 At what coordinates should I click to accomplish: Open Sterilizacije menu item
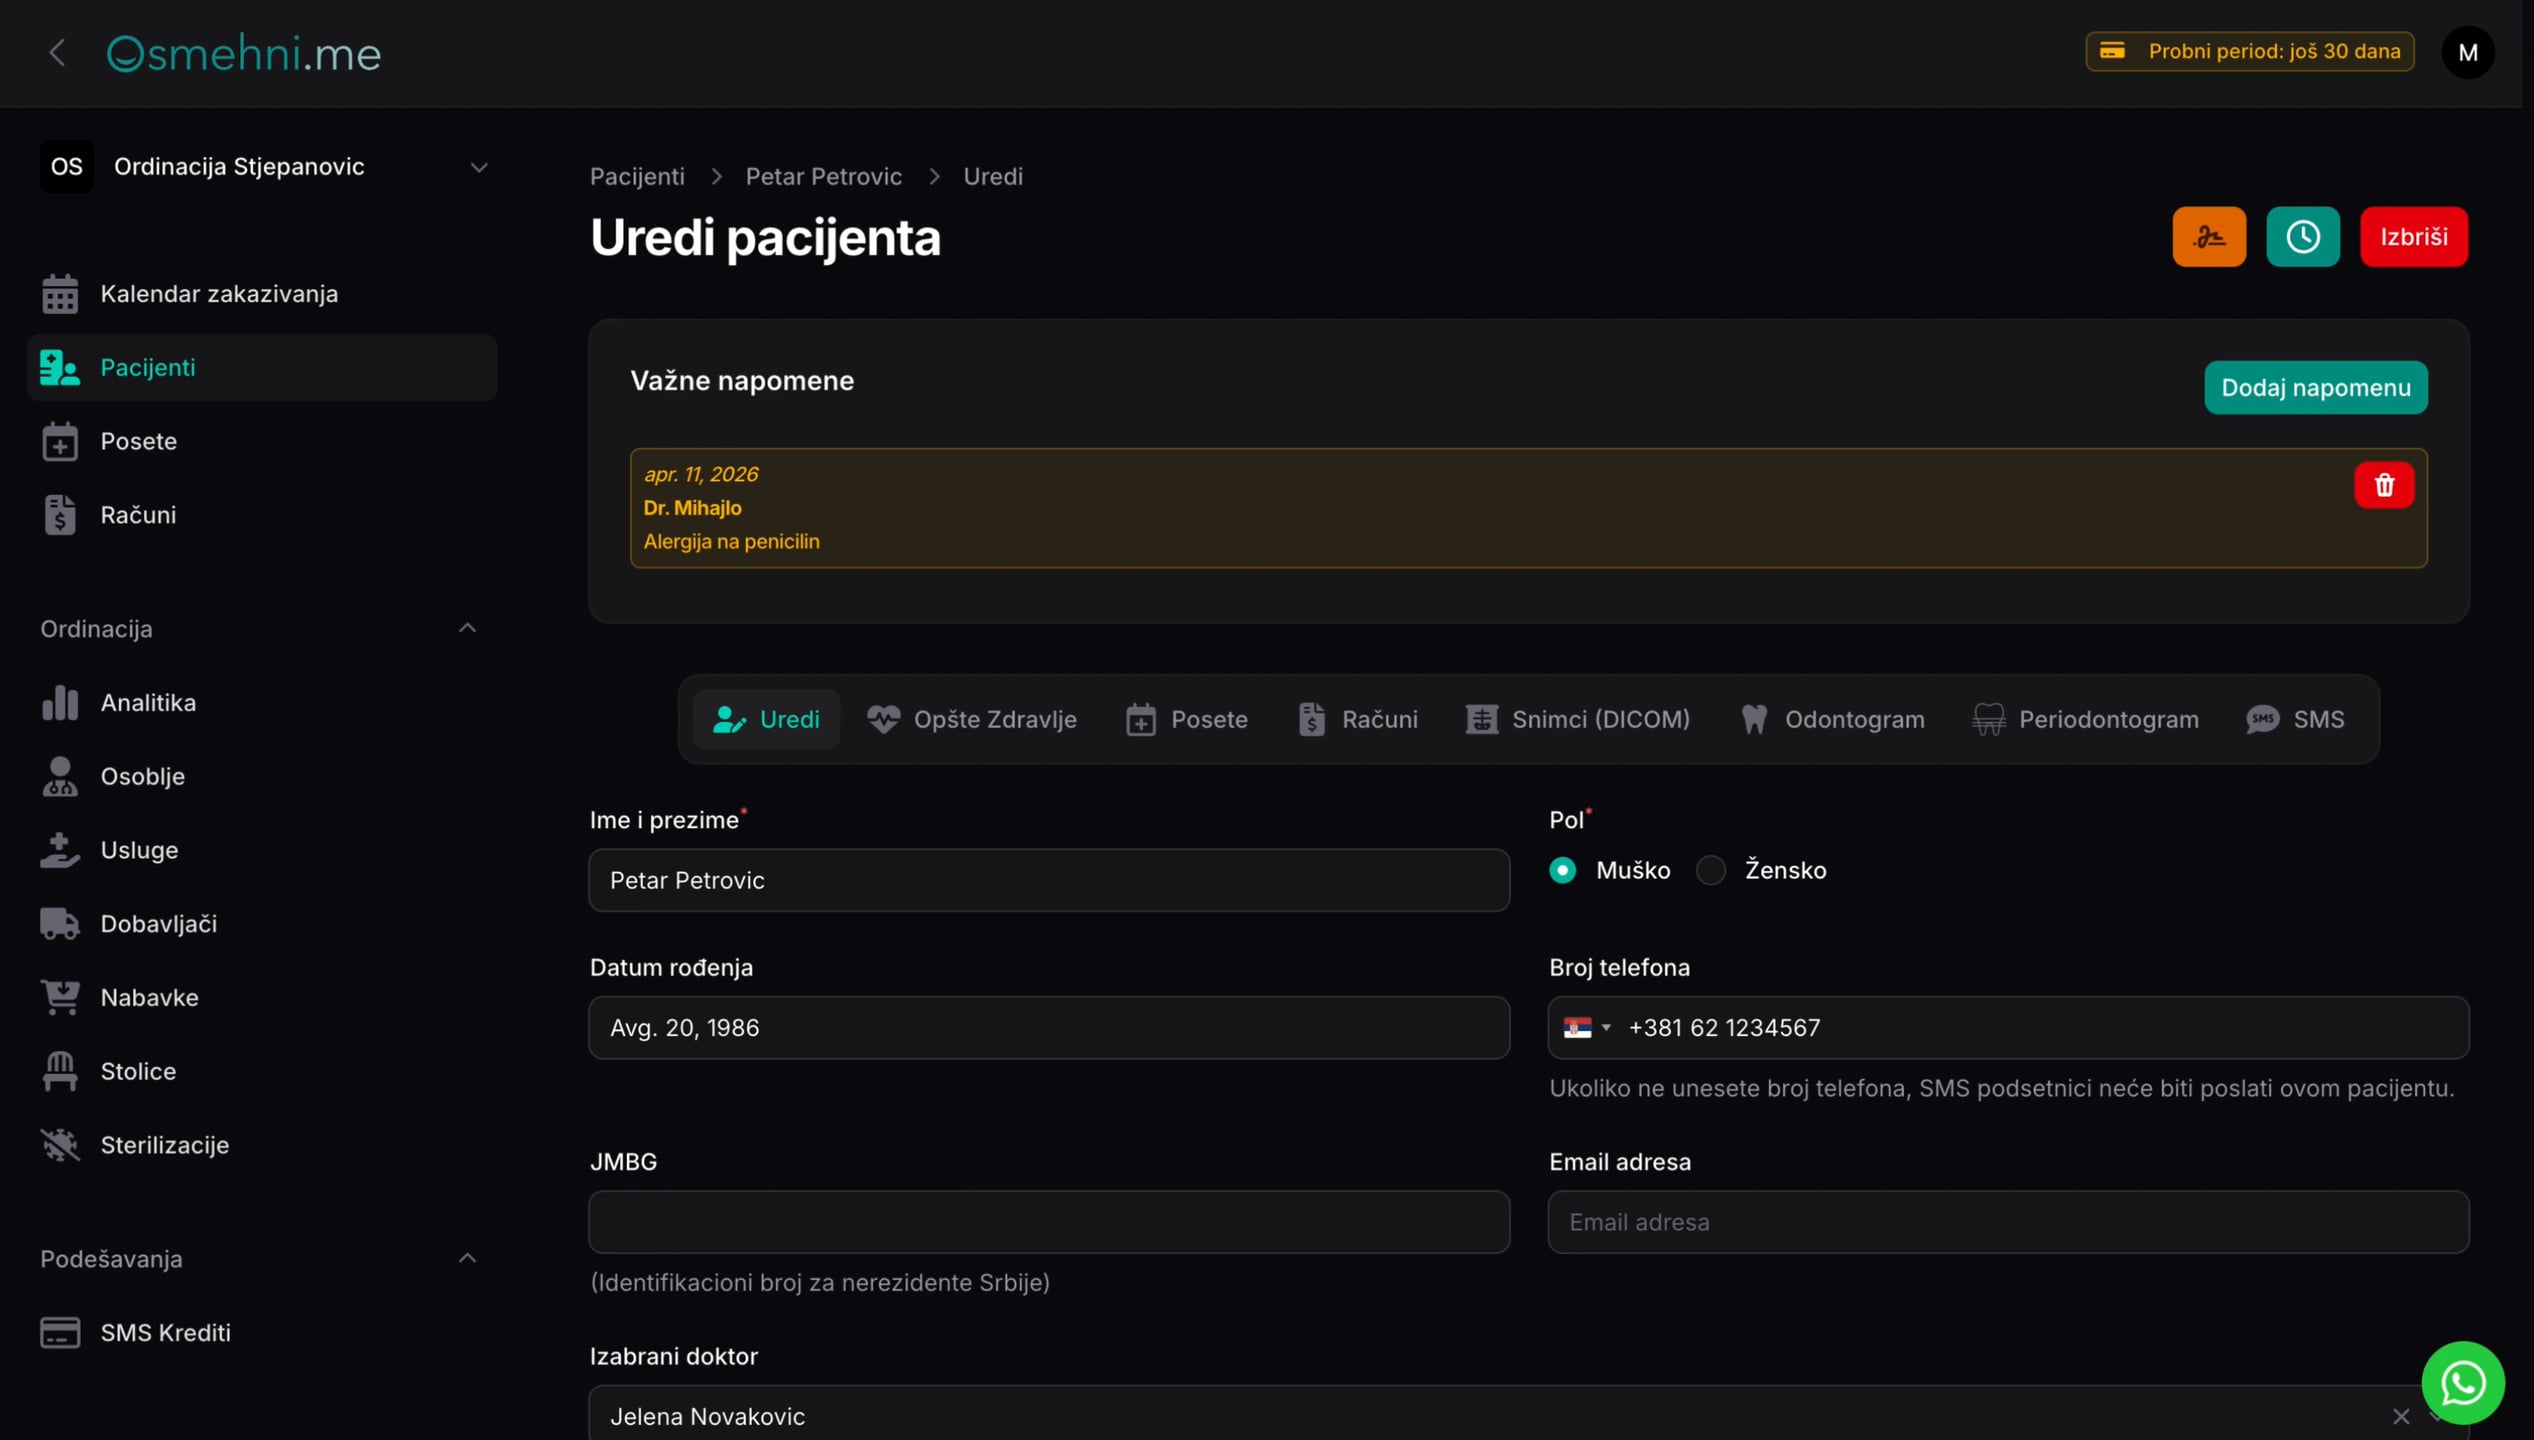(x=264, y=1145)
